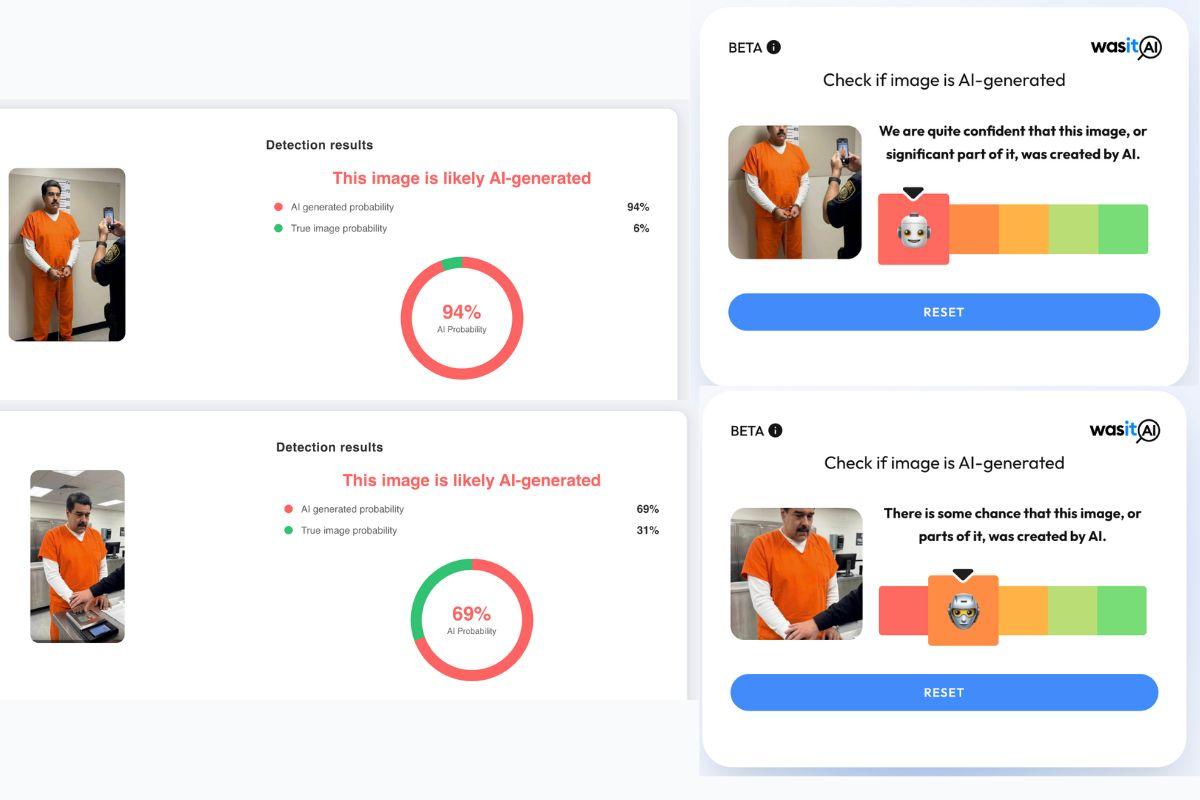The image size is (1200, 800).
Task: Click the wasitAI logo in bottom panel
Action: point(1124,430)
